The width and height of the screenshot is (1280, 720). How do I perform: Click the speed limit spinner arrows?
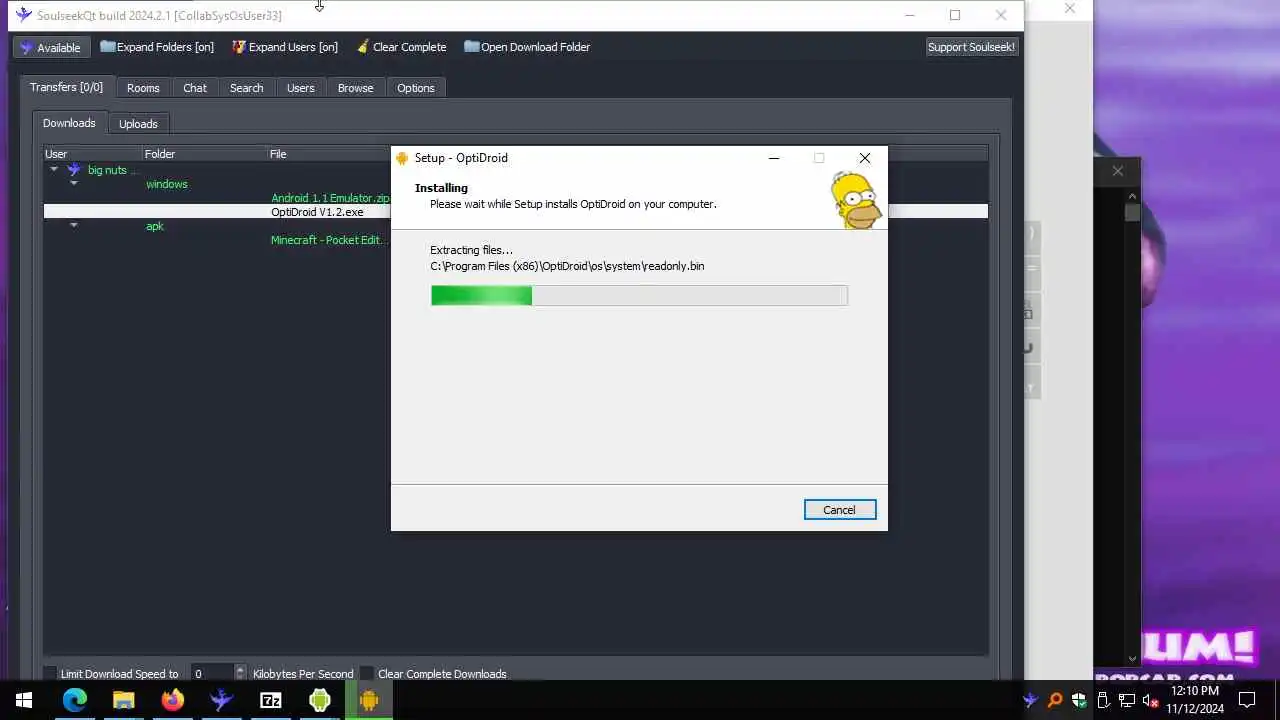click(239, 674)
